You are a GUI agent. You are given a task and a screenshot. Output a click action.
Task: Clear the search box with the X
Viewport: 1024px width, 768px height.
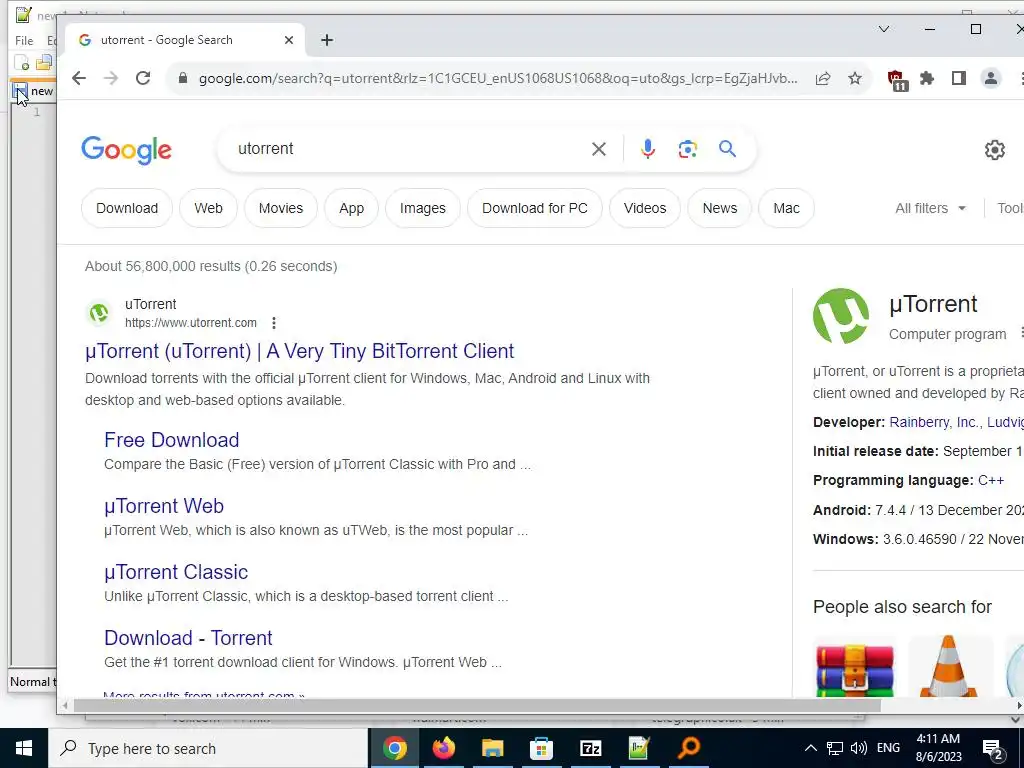(x=599, y=149)
